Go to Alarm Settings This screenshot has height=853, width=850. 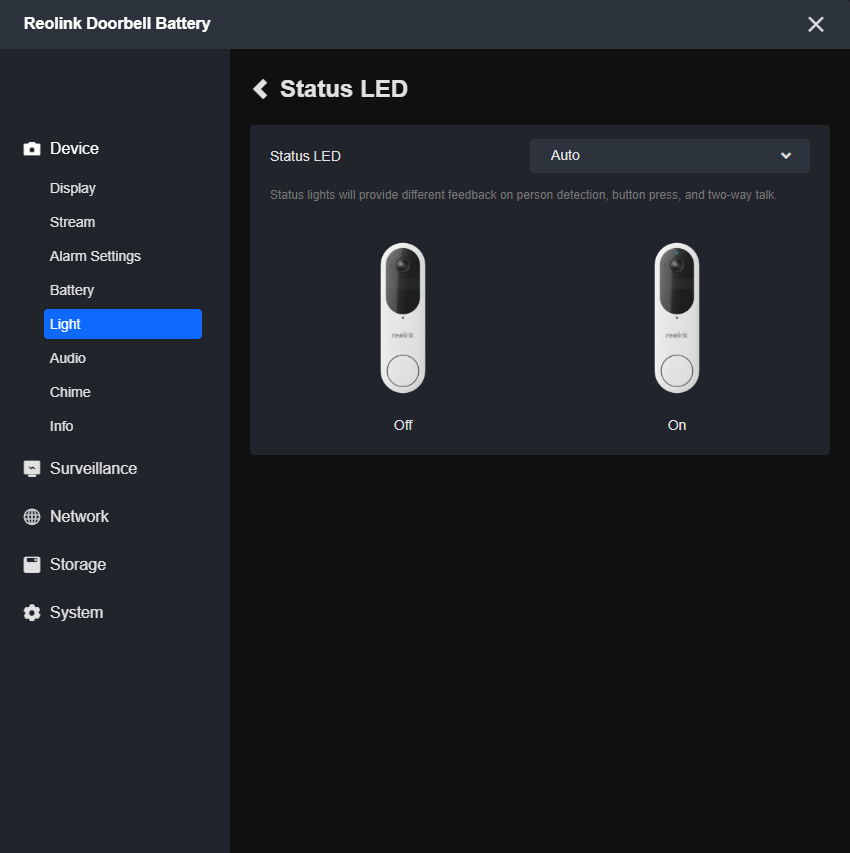[95, 256]
